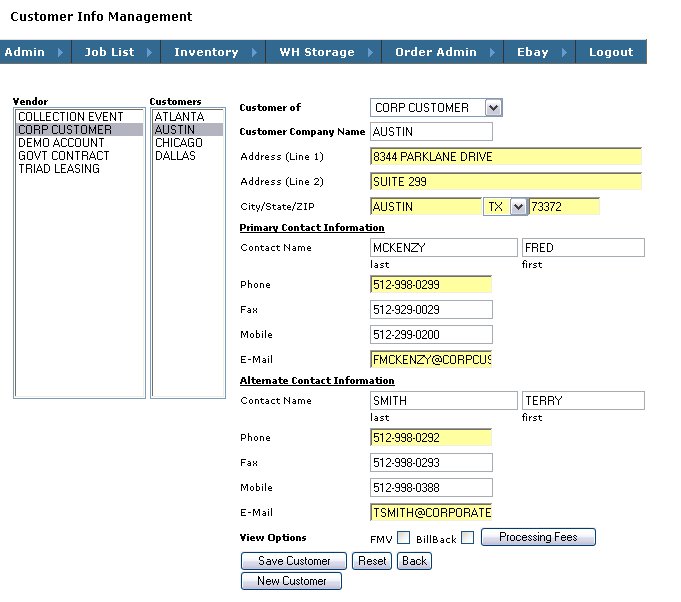This screenshot has width=681, height=602.
Task: Click alternate contact last name SMITH field
Action: click(x=443, y=400)
